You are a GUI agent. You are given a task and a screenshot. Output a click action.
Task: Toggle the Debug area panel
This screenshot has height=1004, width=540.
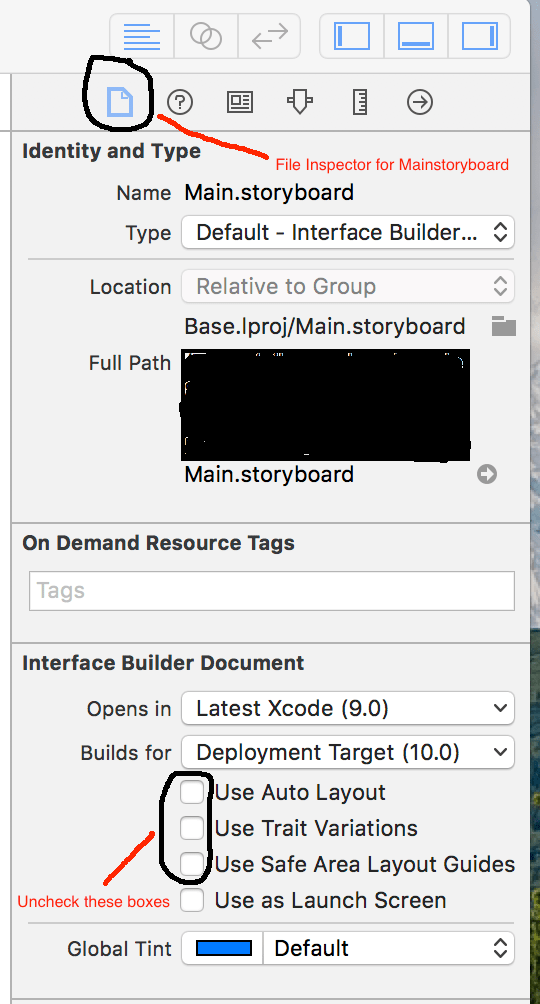point(416,36)
